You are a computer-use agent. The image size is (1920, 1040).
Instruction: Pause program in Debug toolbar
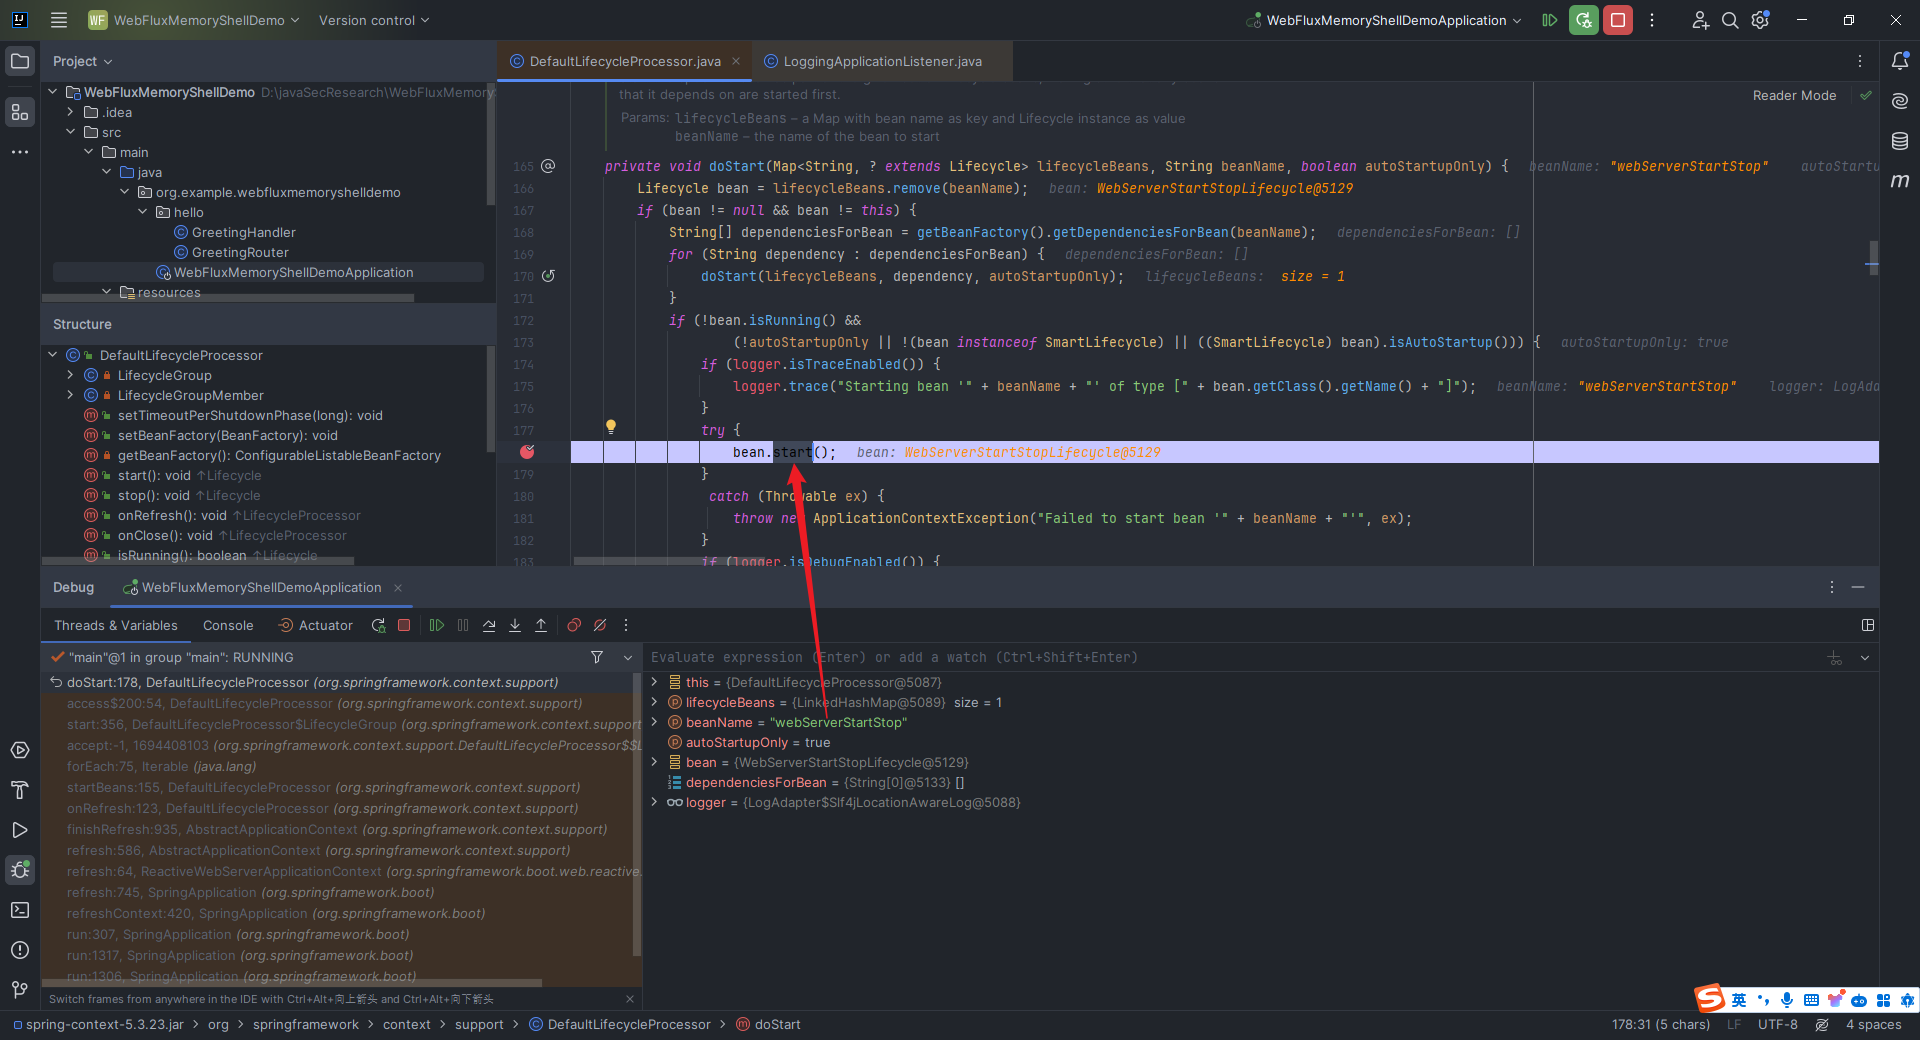pyautogui.click(x=463, y=625)
